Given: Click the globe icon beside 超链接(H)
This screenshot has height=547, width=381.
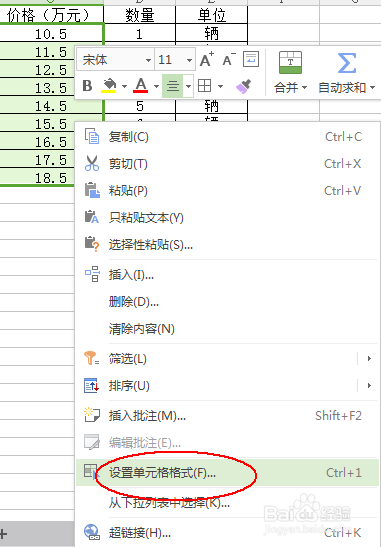Looking at the screenshot, I should 92,532.
